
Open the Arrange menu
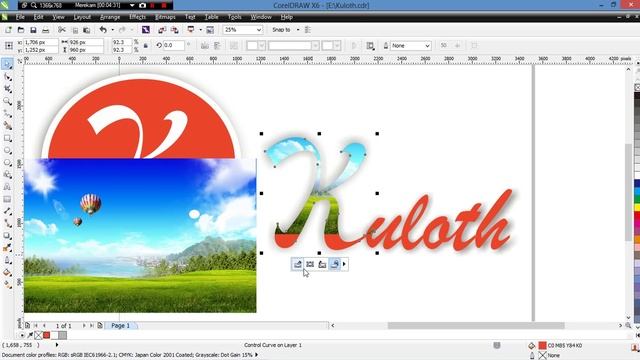pos(110,17)
